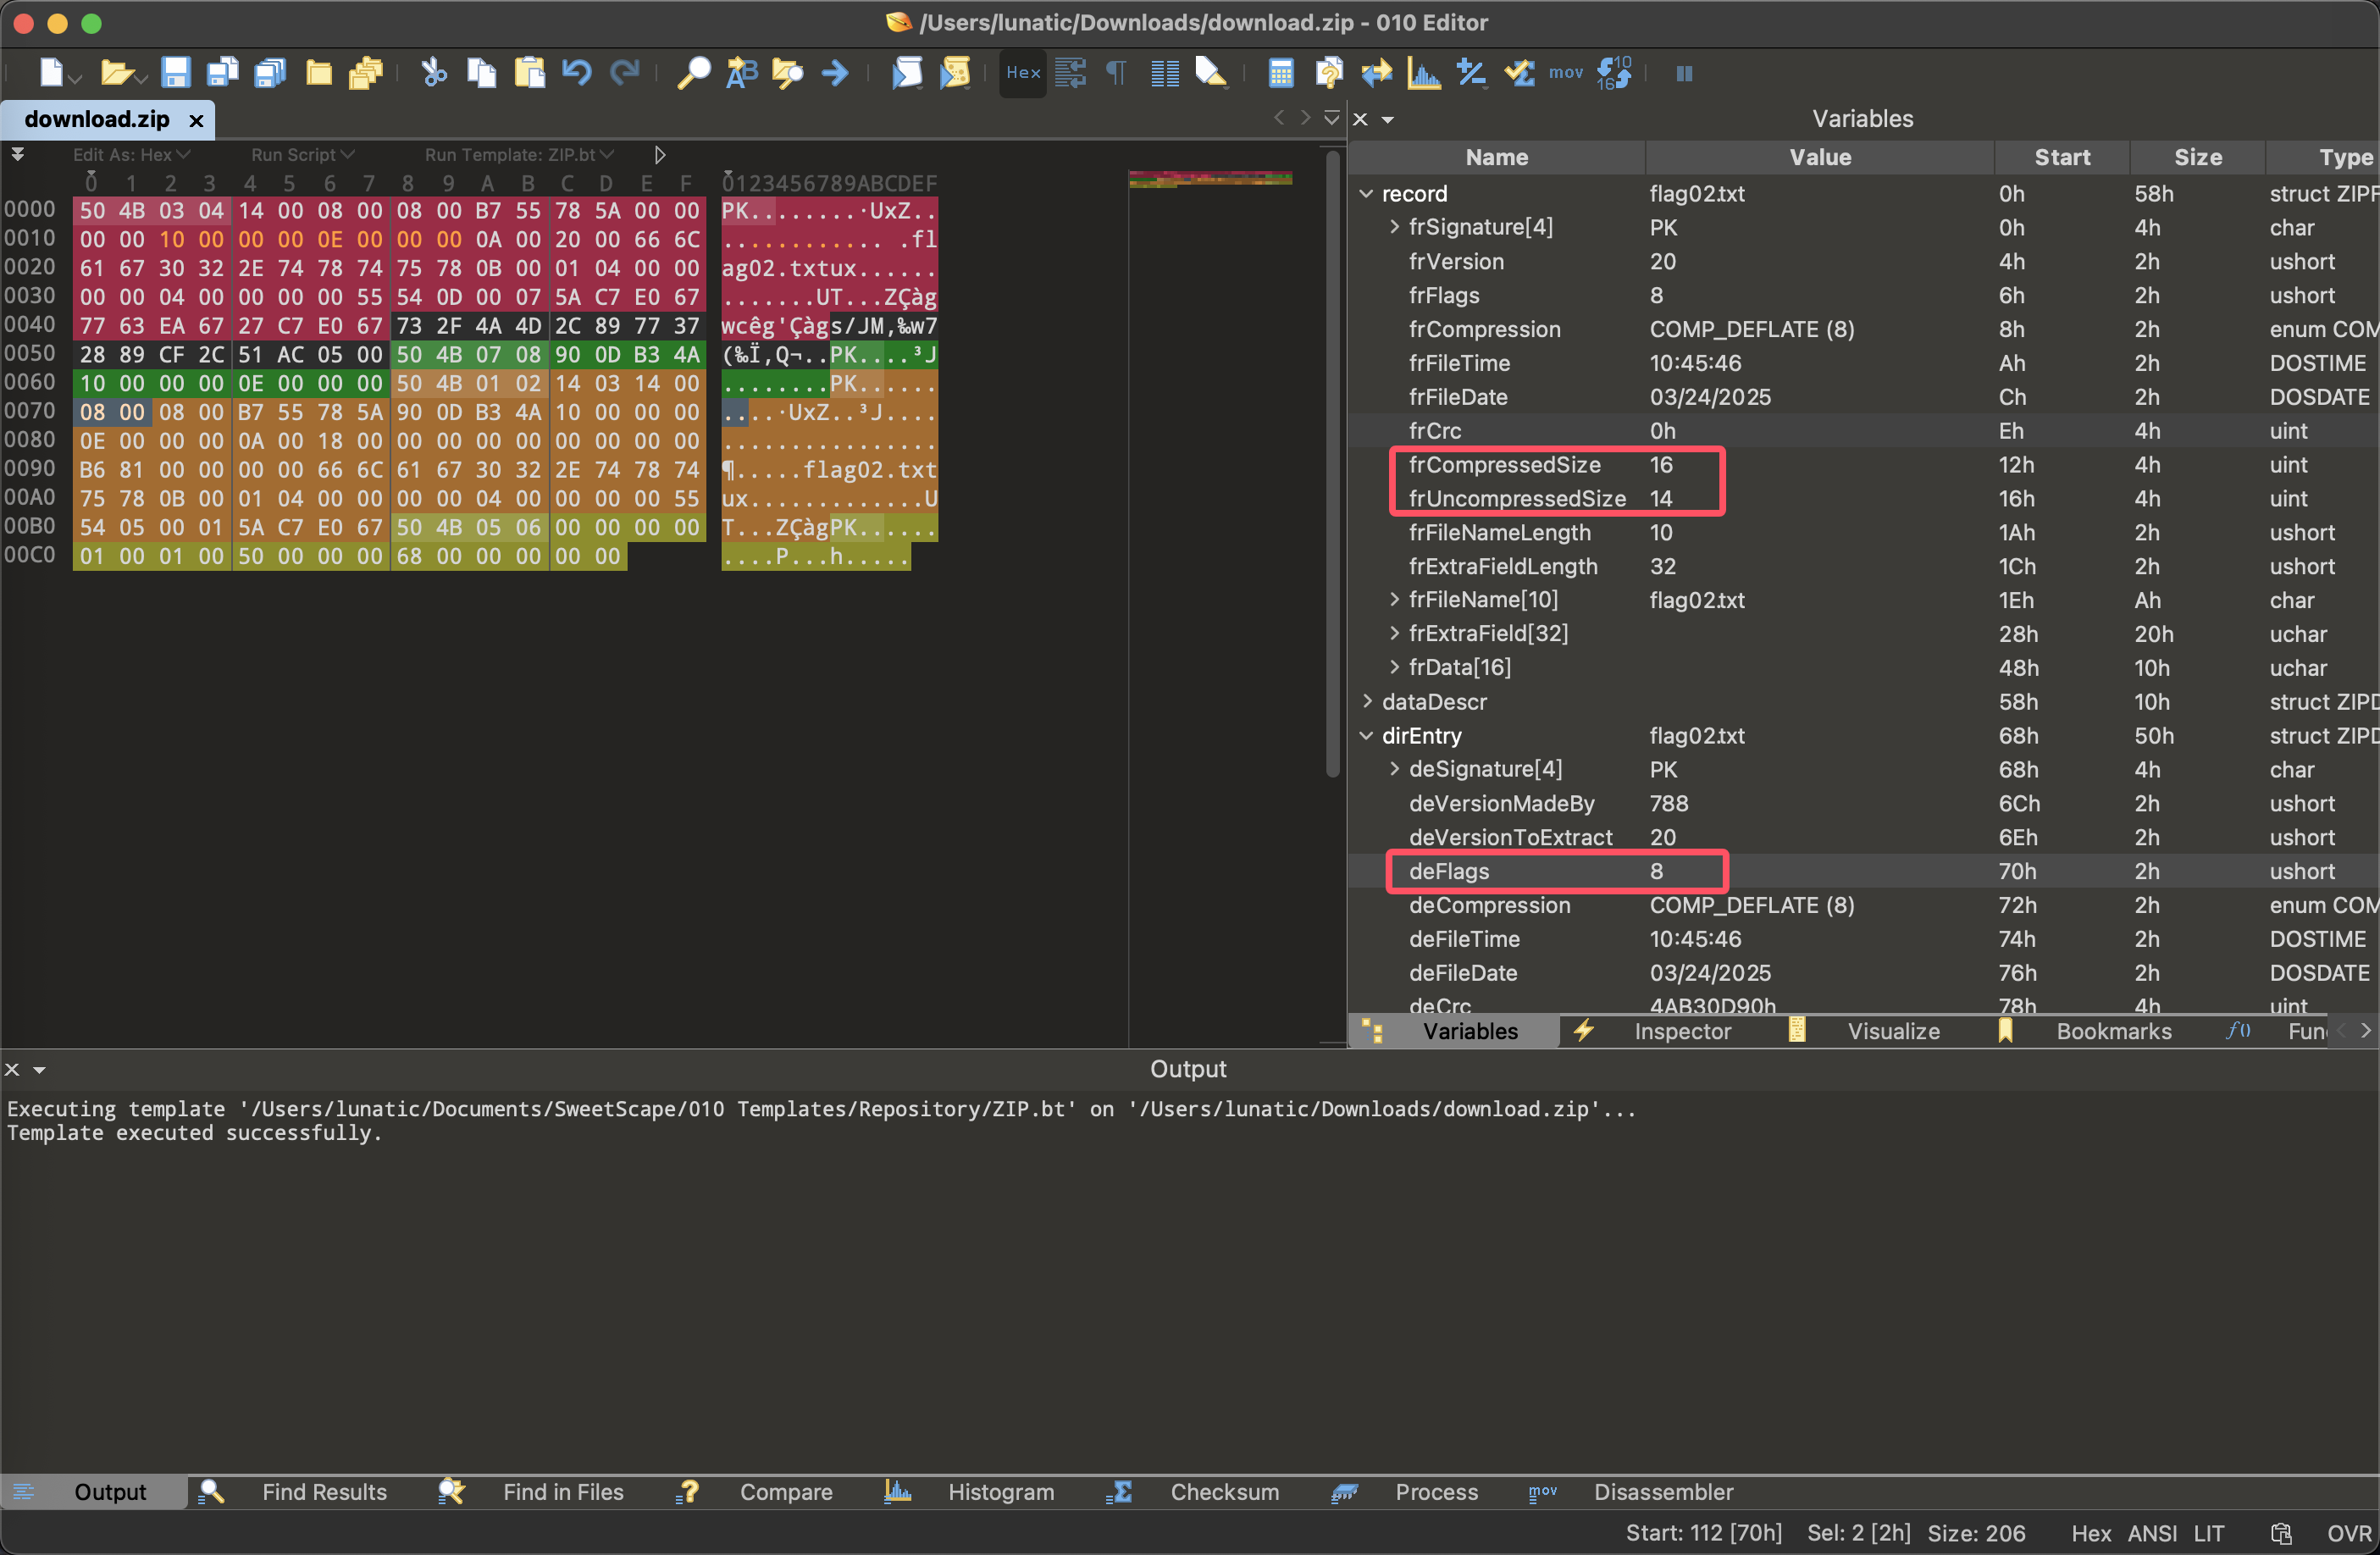
Task: Toggle the word wrap icon
Action: pos(1070,73)
